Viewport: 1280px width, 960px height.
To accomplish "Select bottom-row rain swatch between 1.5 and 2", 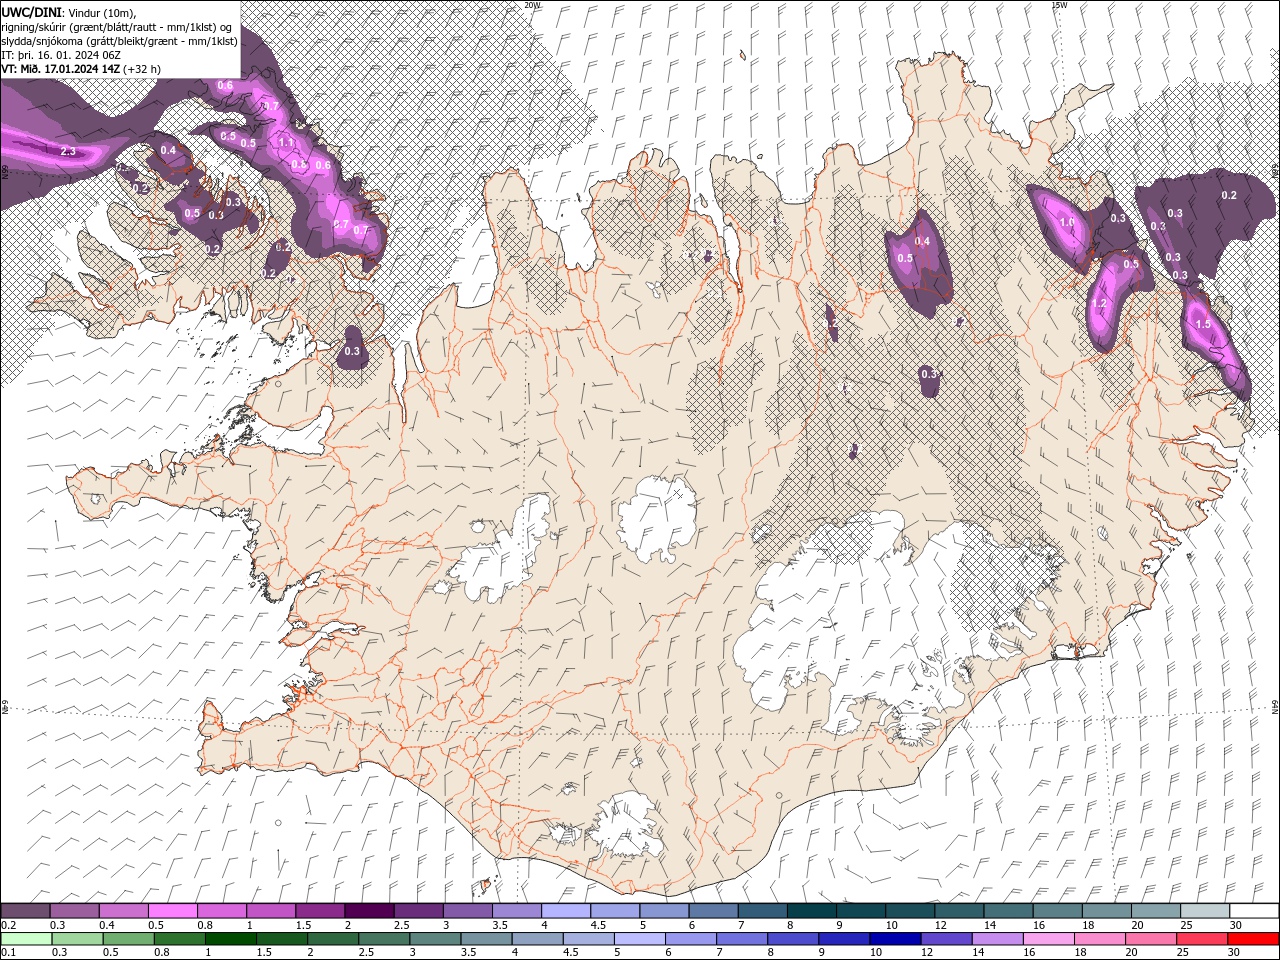I will coord(282,939).
